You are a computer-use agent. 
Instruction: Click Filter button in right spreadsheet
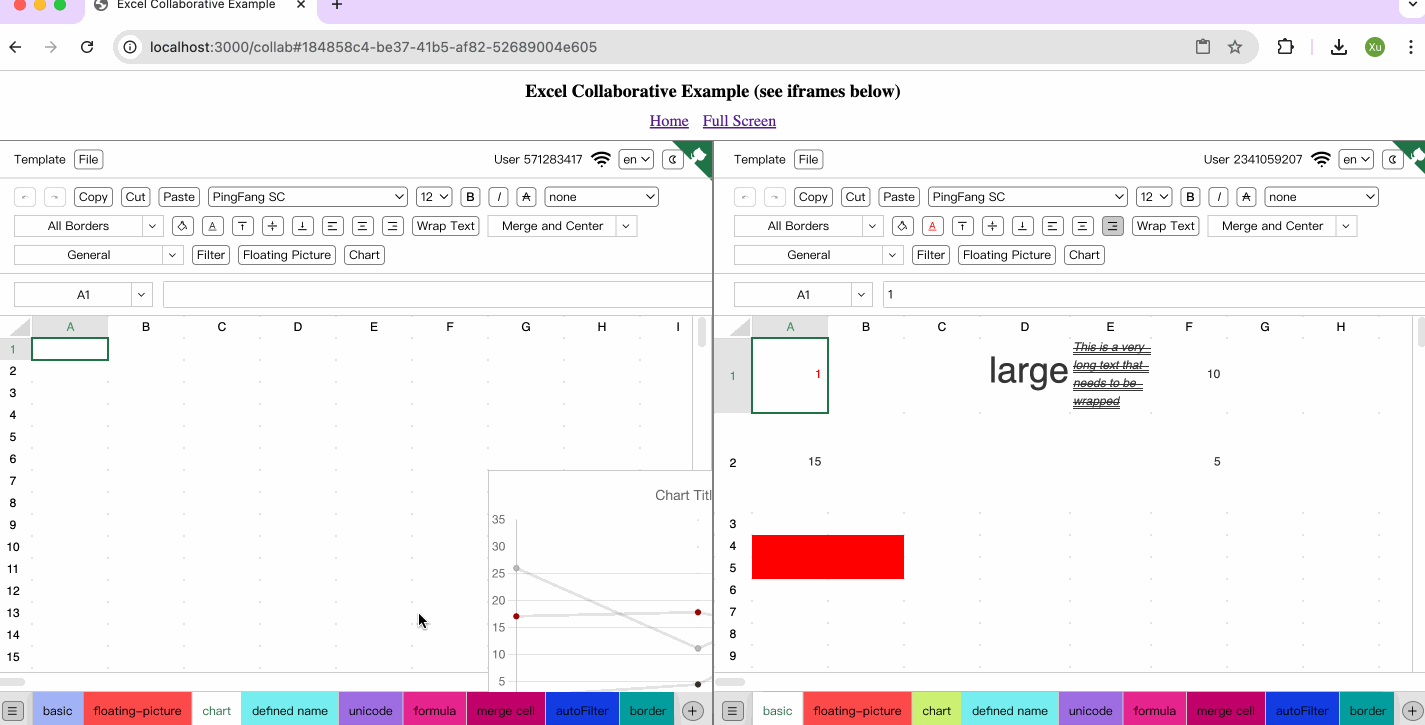pyautogui.click(x=931, y=255)
